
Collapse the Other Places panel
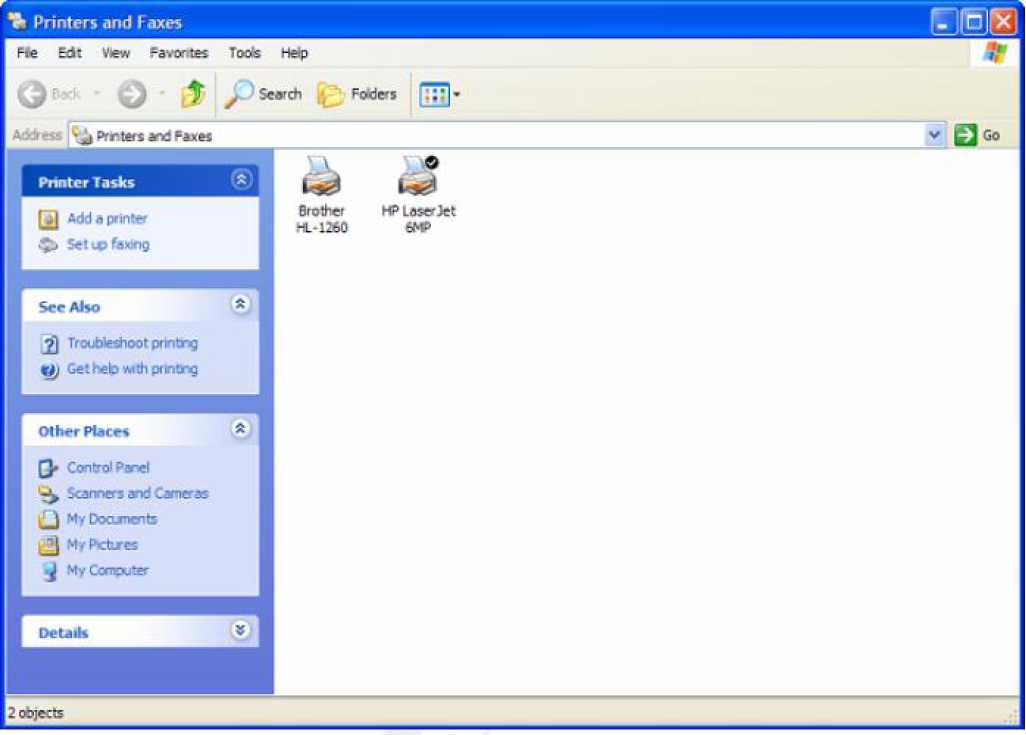pos(240,429)
